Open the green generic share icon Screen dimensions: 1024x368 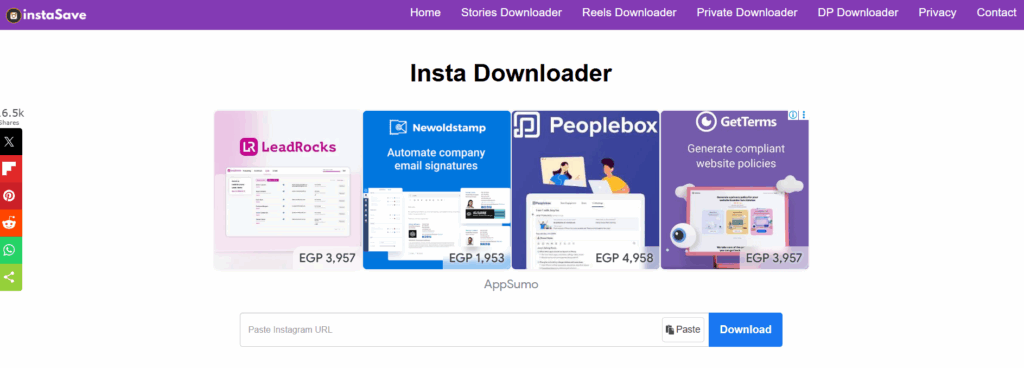click(10, 277)
